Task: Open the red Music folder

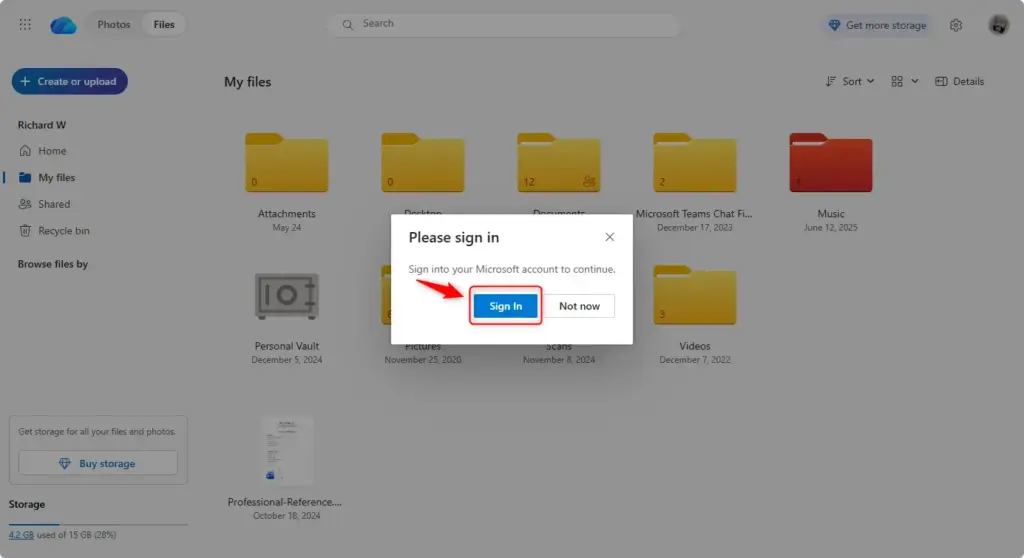Action: [x=831, y=163]
